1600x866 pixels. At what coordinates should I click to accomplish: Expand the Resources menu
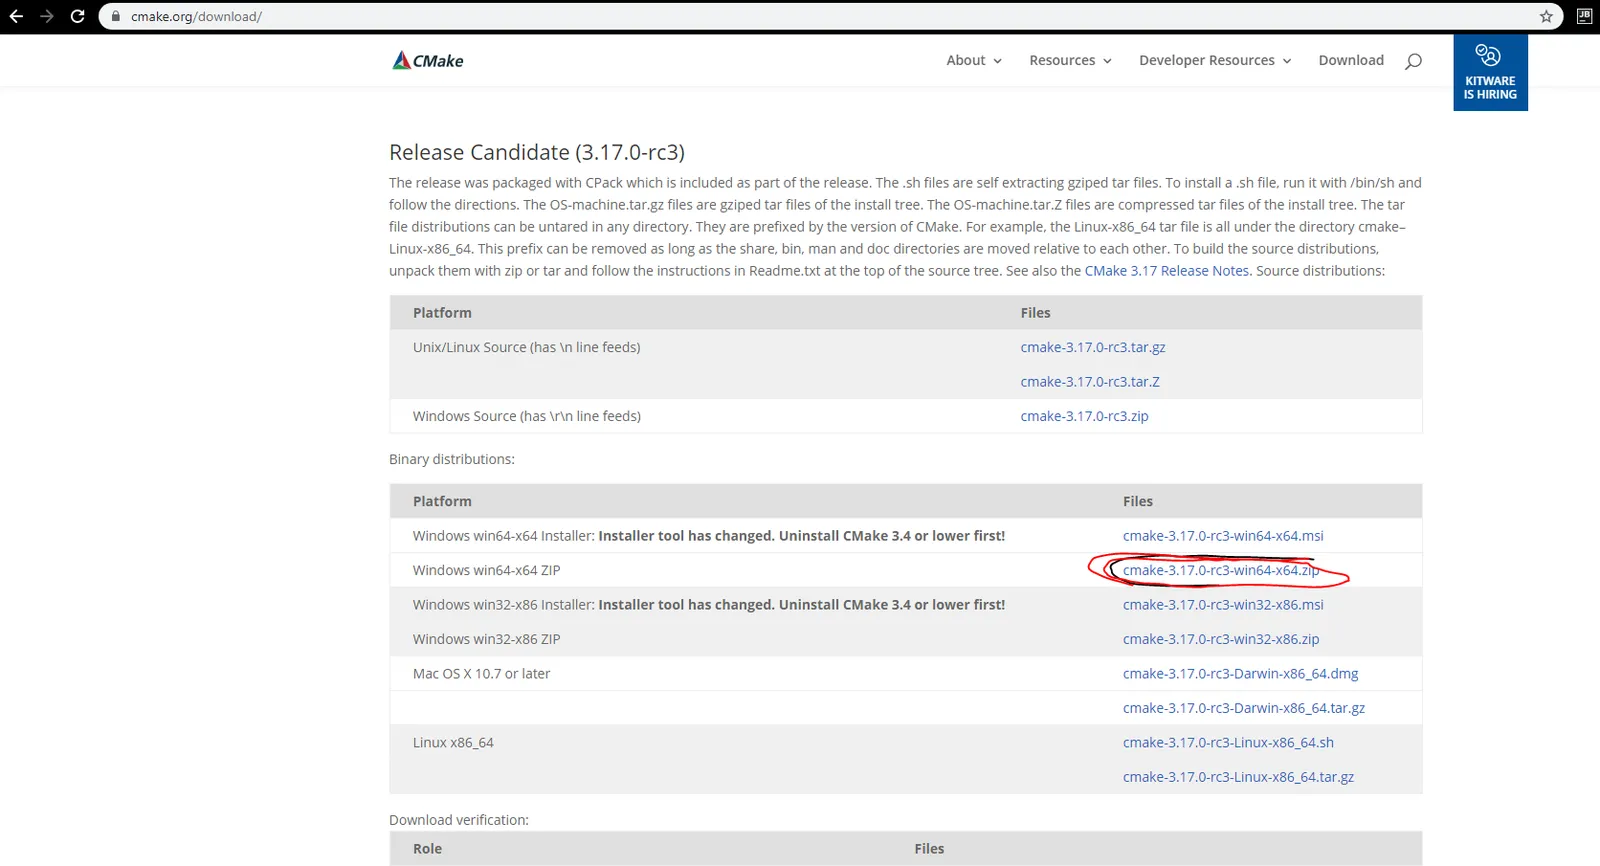(x=1070, y=60)
